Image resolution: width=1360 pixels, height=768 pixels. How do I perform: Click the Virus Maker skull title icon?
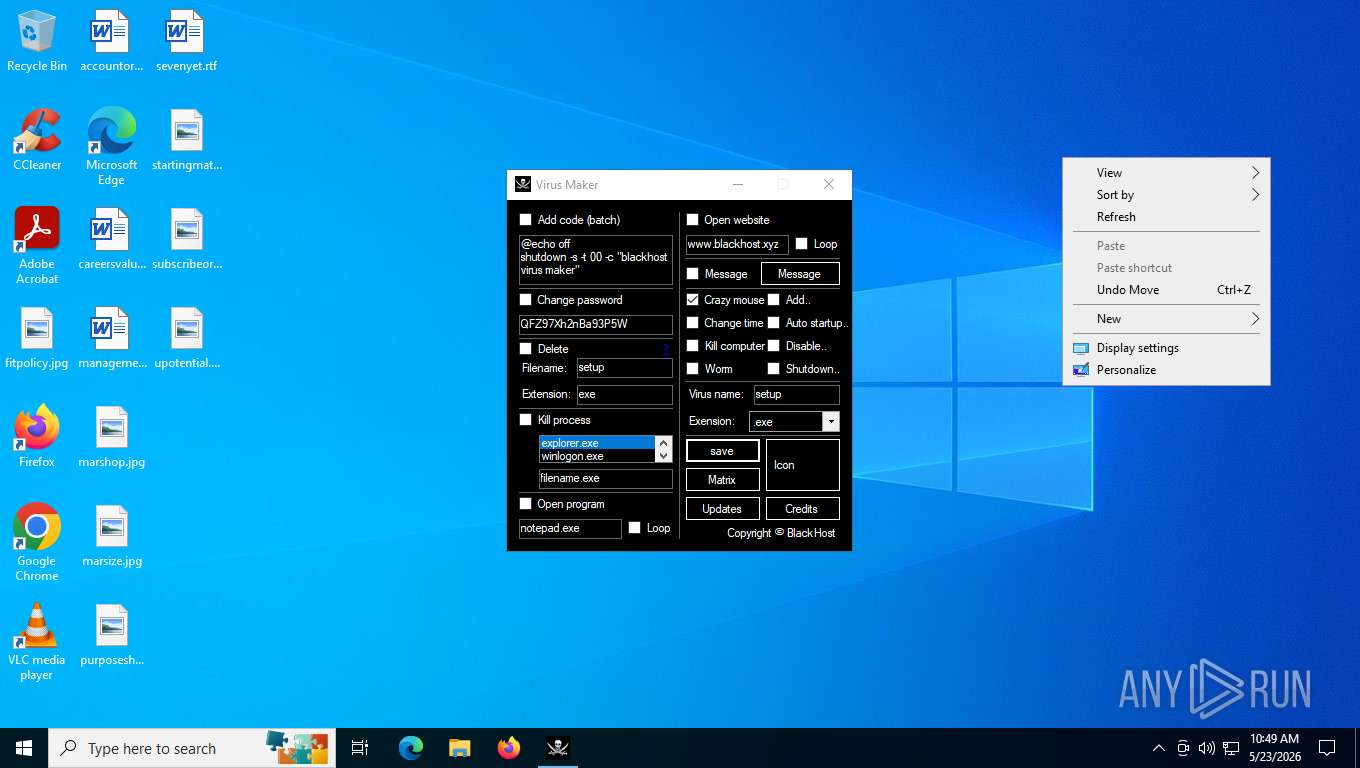point(522,184)
